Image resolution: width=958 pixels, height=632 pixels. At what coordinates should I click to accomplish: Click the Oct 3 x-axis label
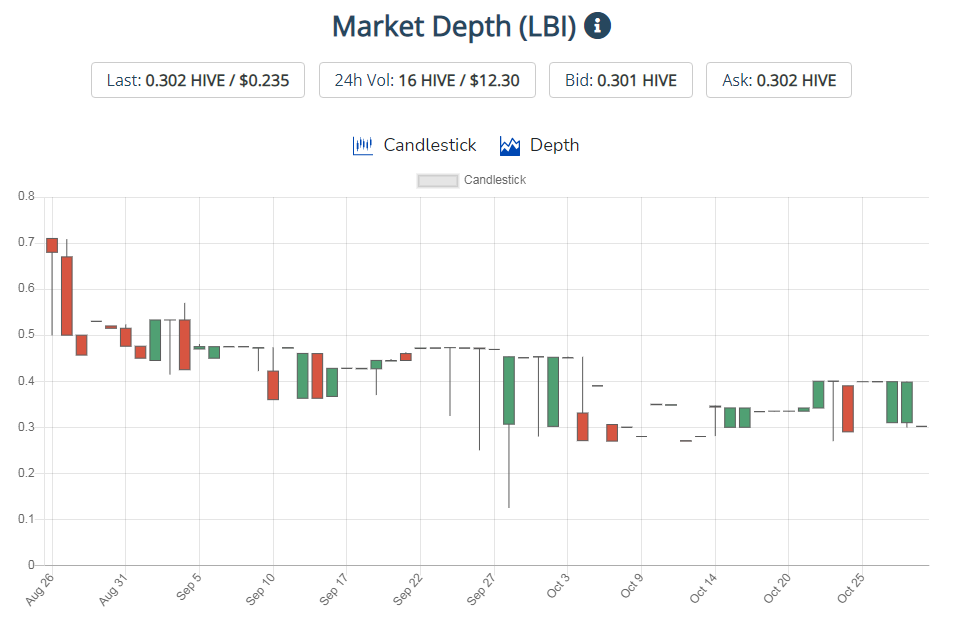[558, 586]
